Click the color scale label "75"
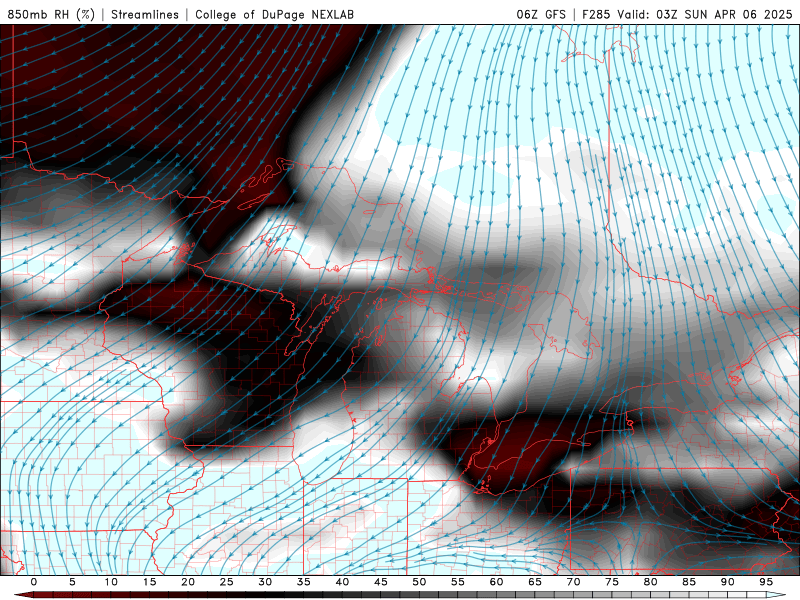The height and width of the screenshot is (600, 800). (612, 582)
